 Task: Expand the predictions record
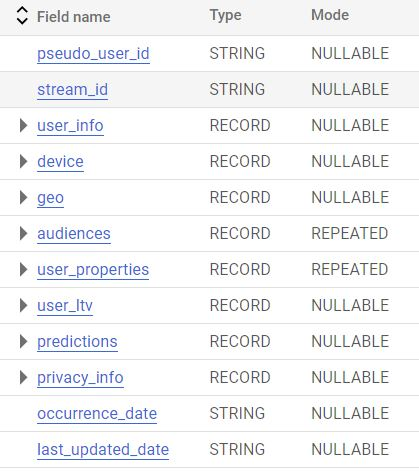[x=23, y=341]
